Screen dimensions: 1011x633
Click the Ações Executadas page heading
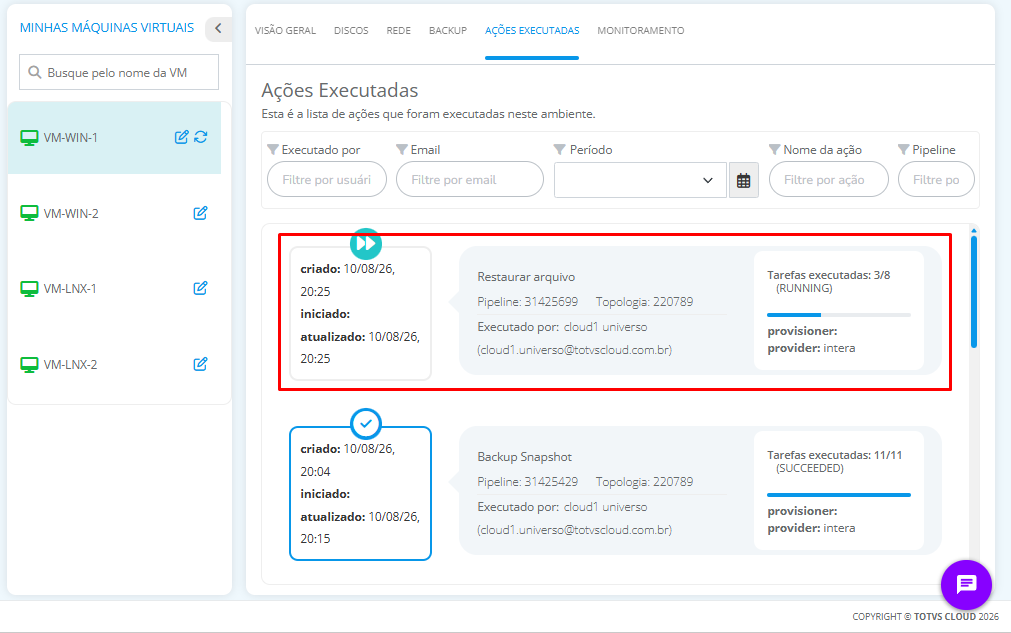pos(340,90)
